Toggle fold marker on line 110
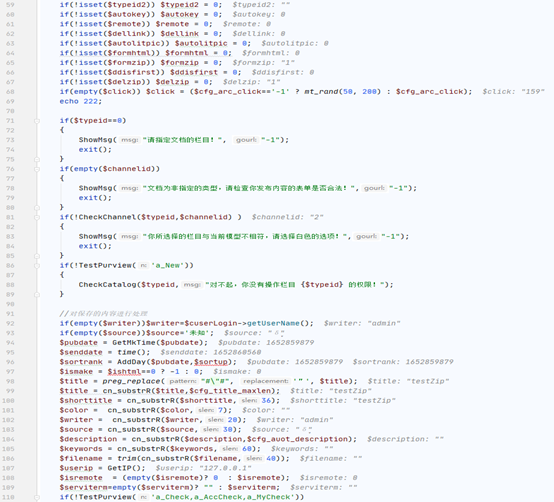The height and width of the screenshot is (502, 554). click(x=37, y=497)
